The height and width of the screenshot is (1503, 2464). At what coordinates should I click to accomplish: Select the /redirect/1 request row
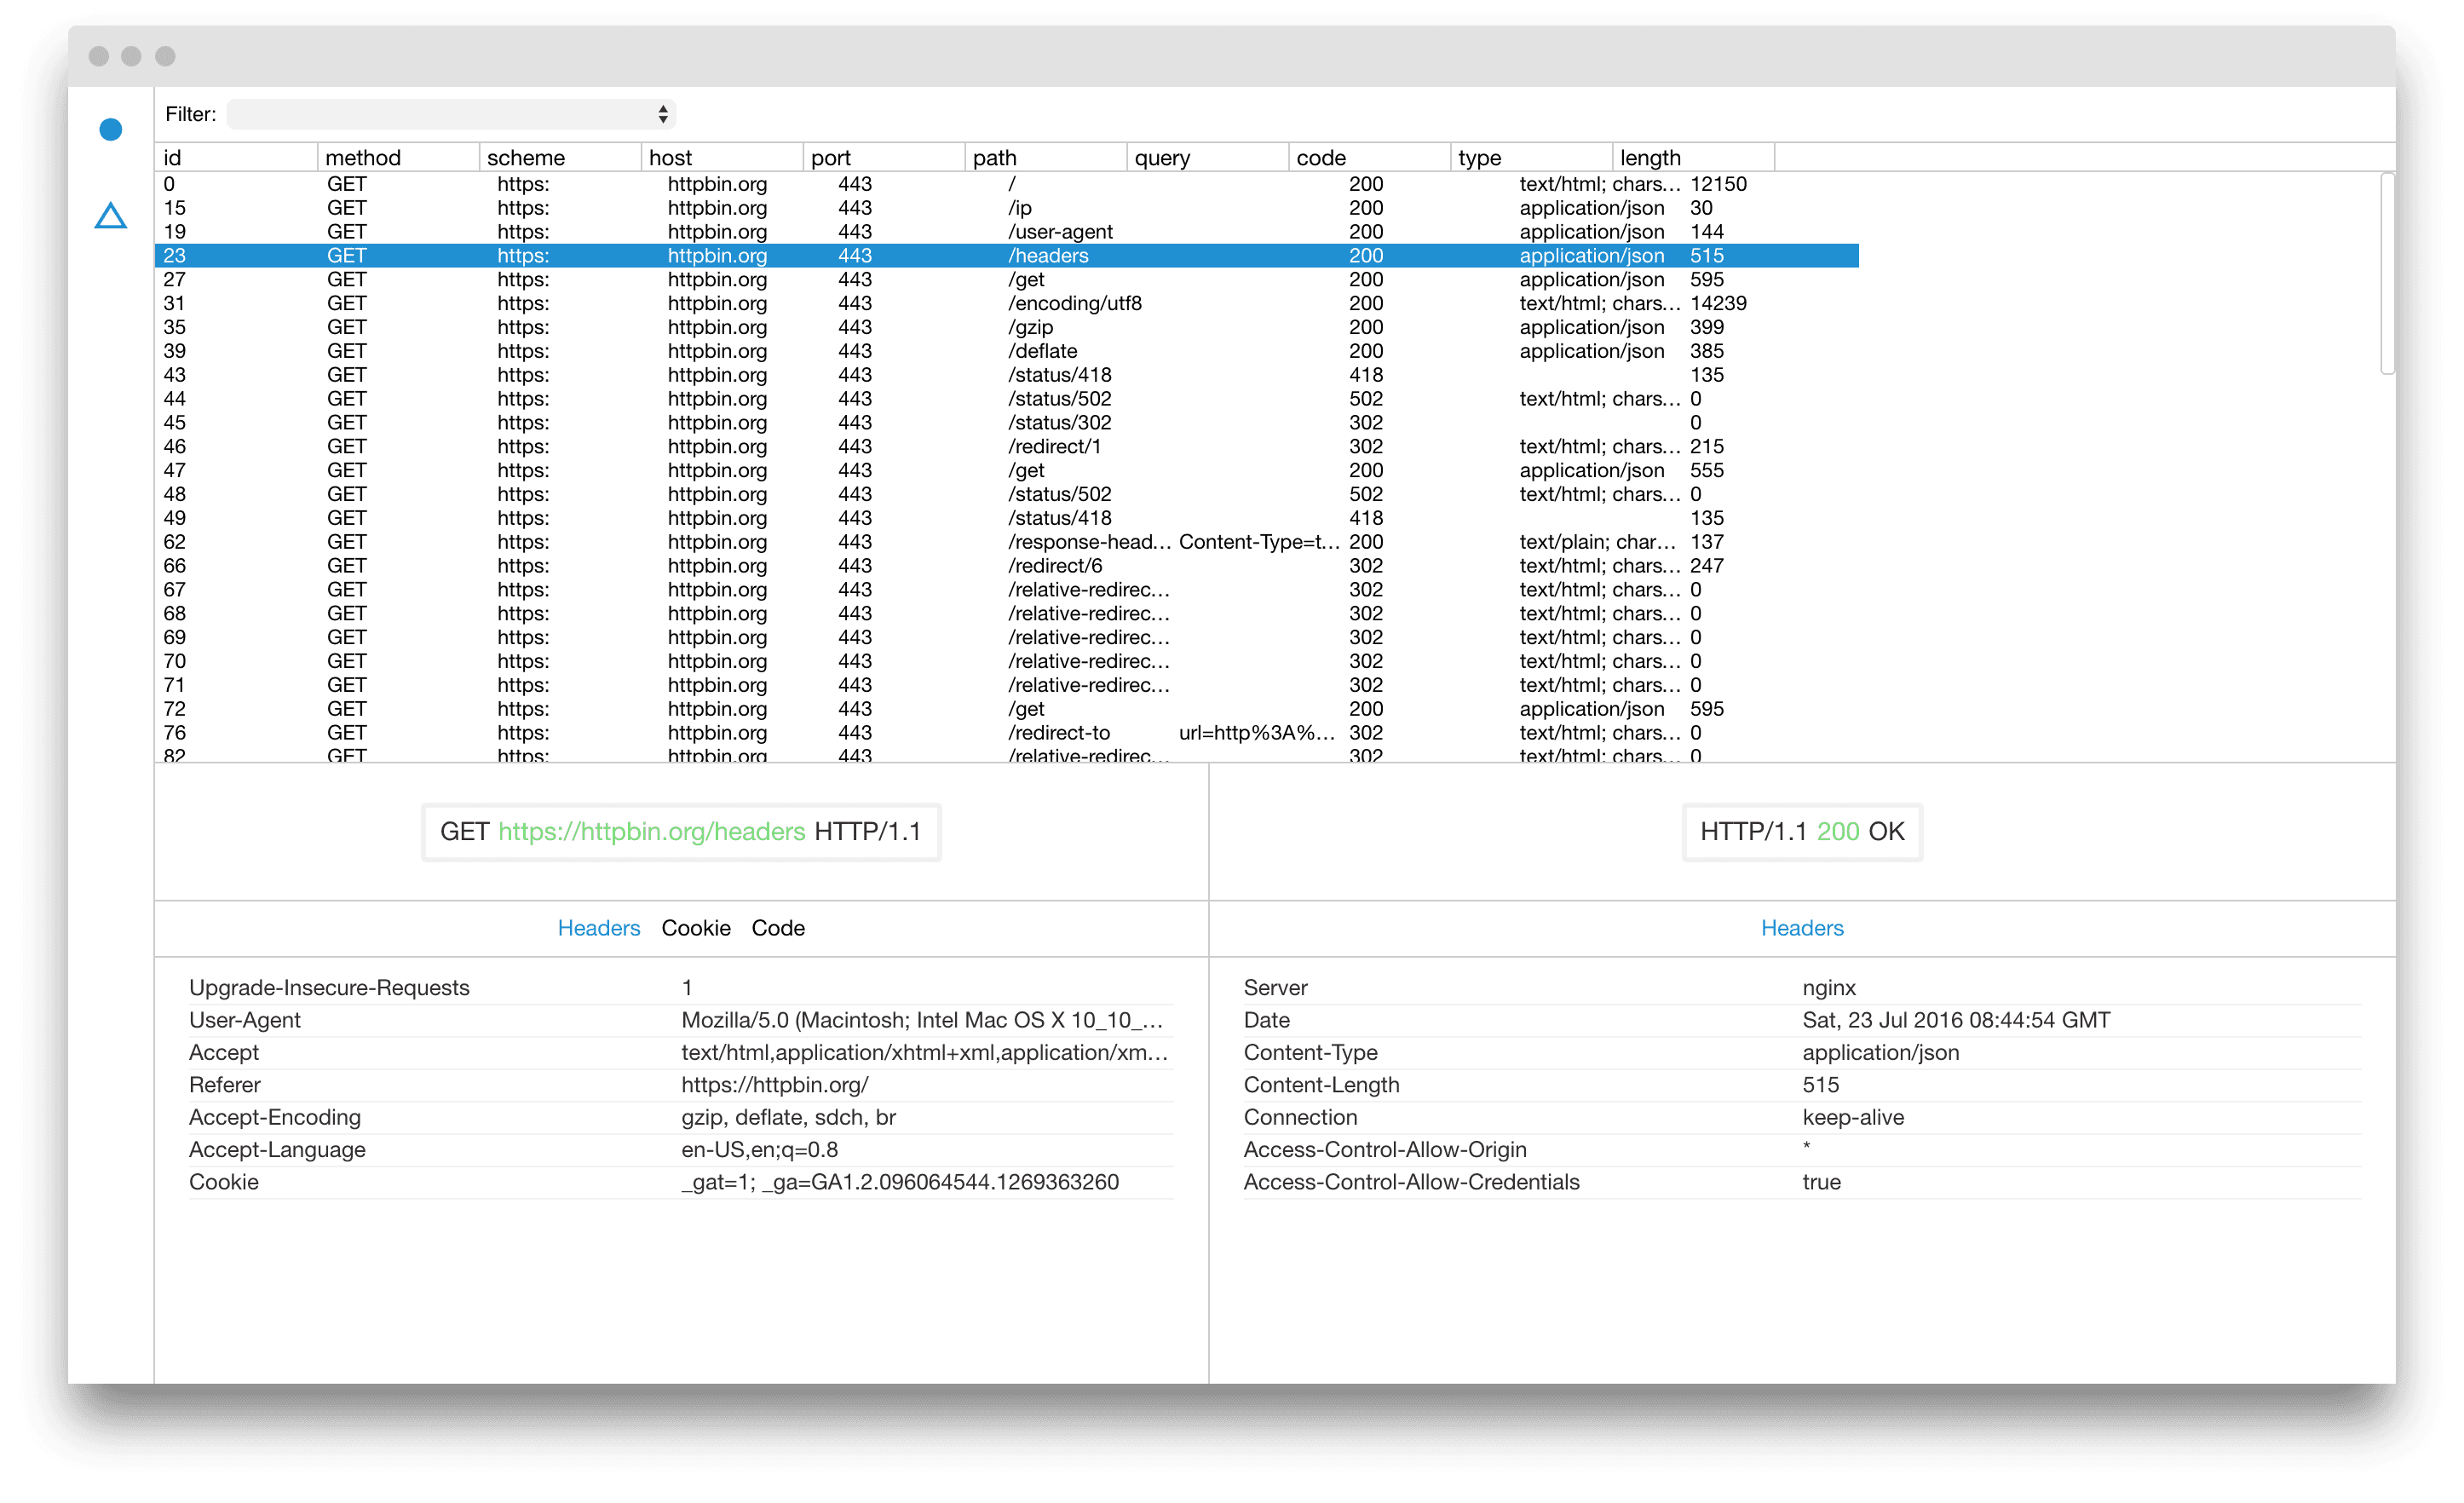click(1007, 447)
